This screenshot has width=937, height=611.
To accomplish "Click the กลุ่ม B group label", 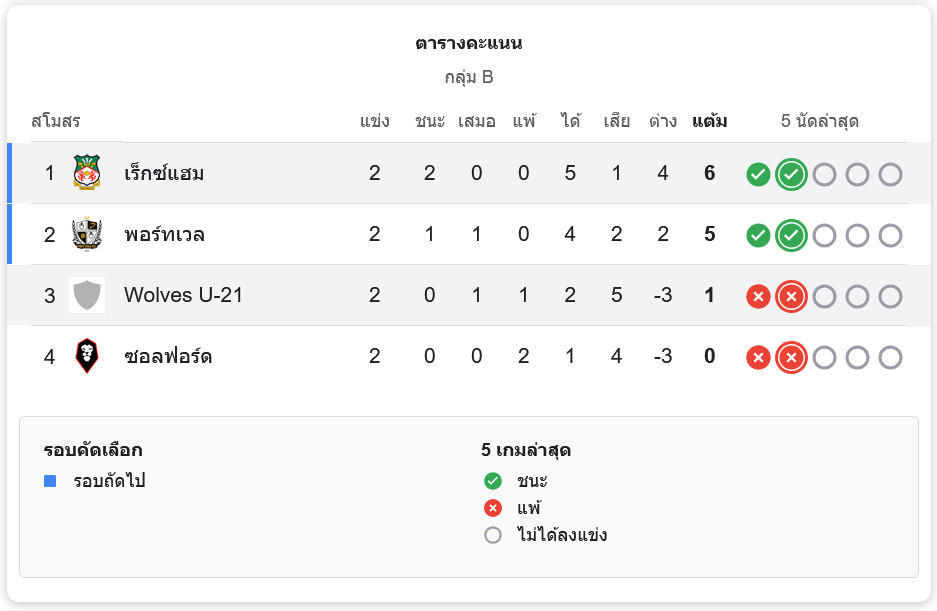I will point(469,77).
